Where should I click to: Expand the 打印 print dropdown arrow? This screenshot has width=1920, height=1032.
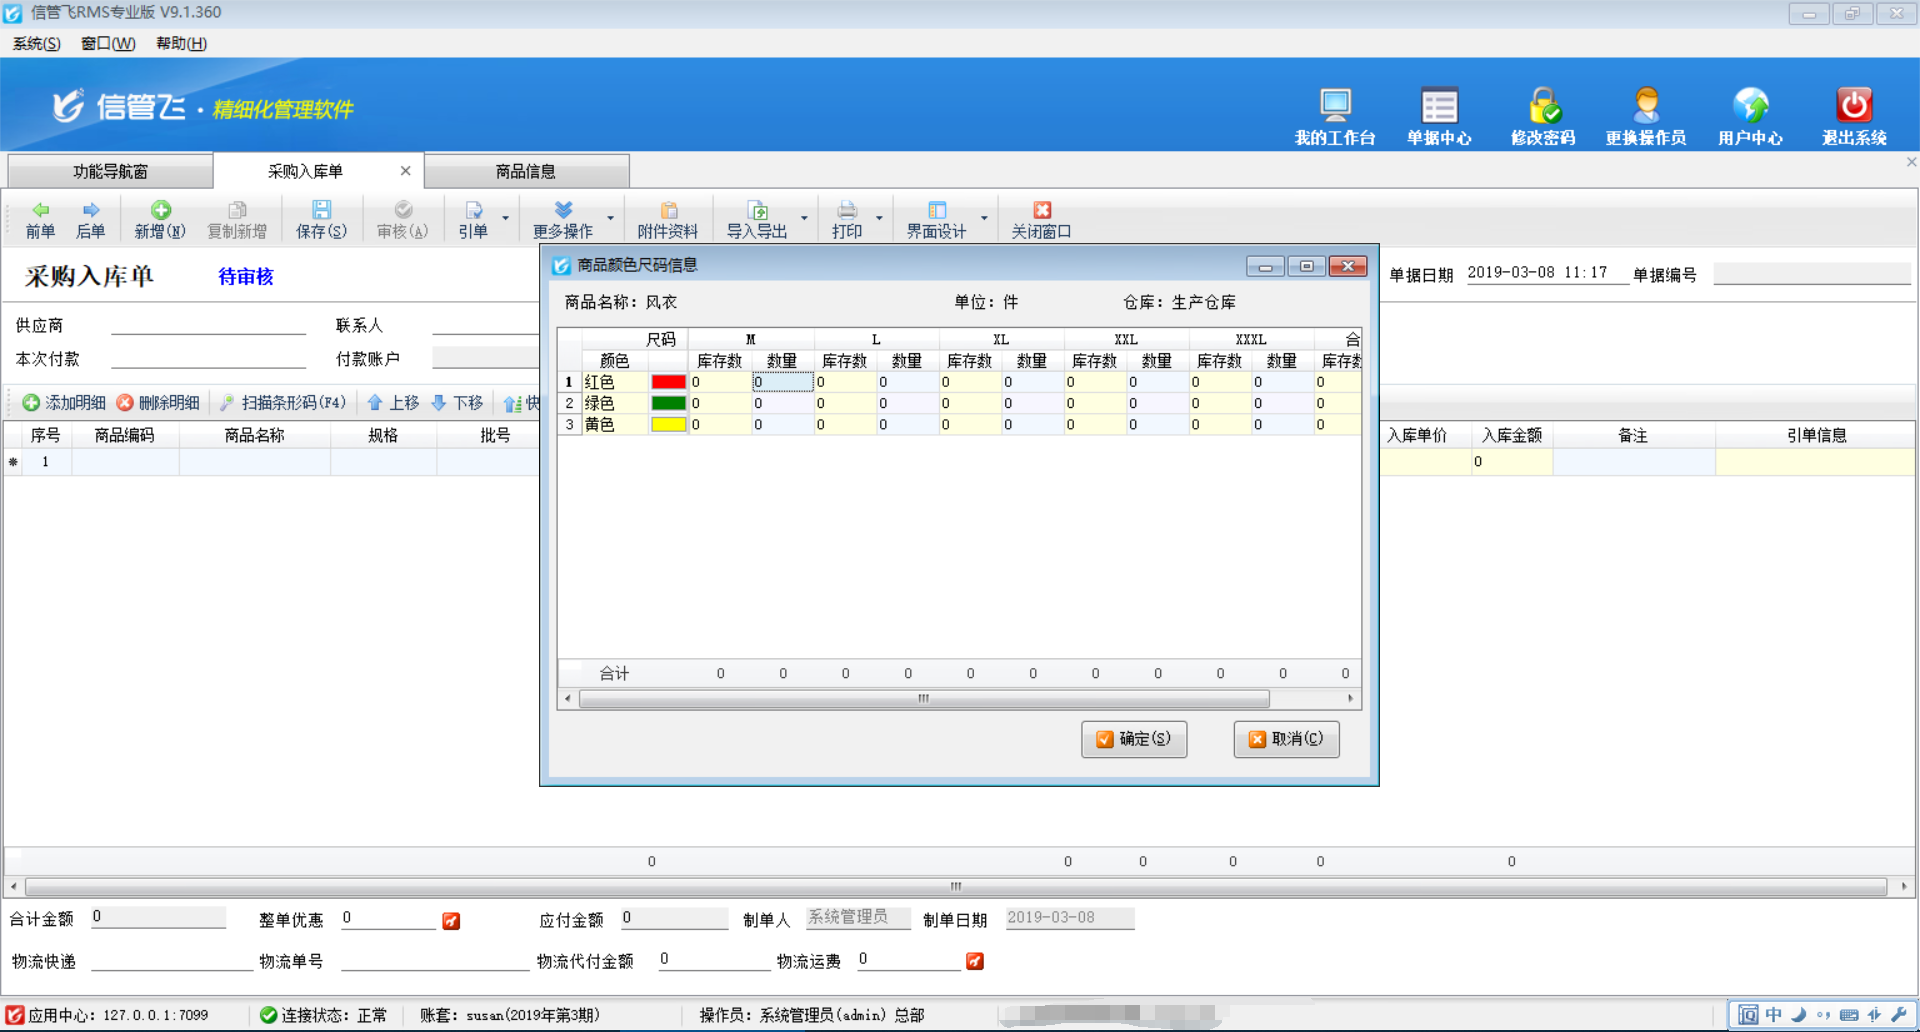(x=879, y=218)
